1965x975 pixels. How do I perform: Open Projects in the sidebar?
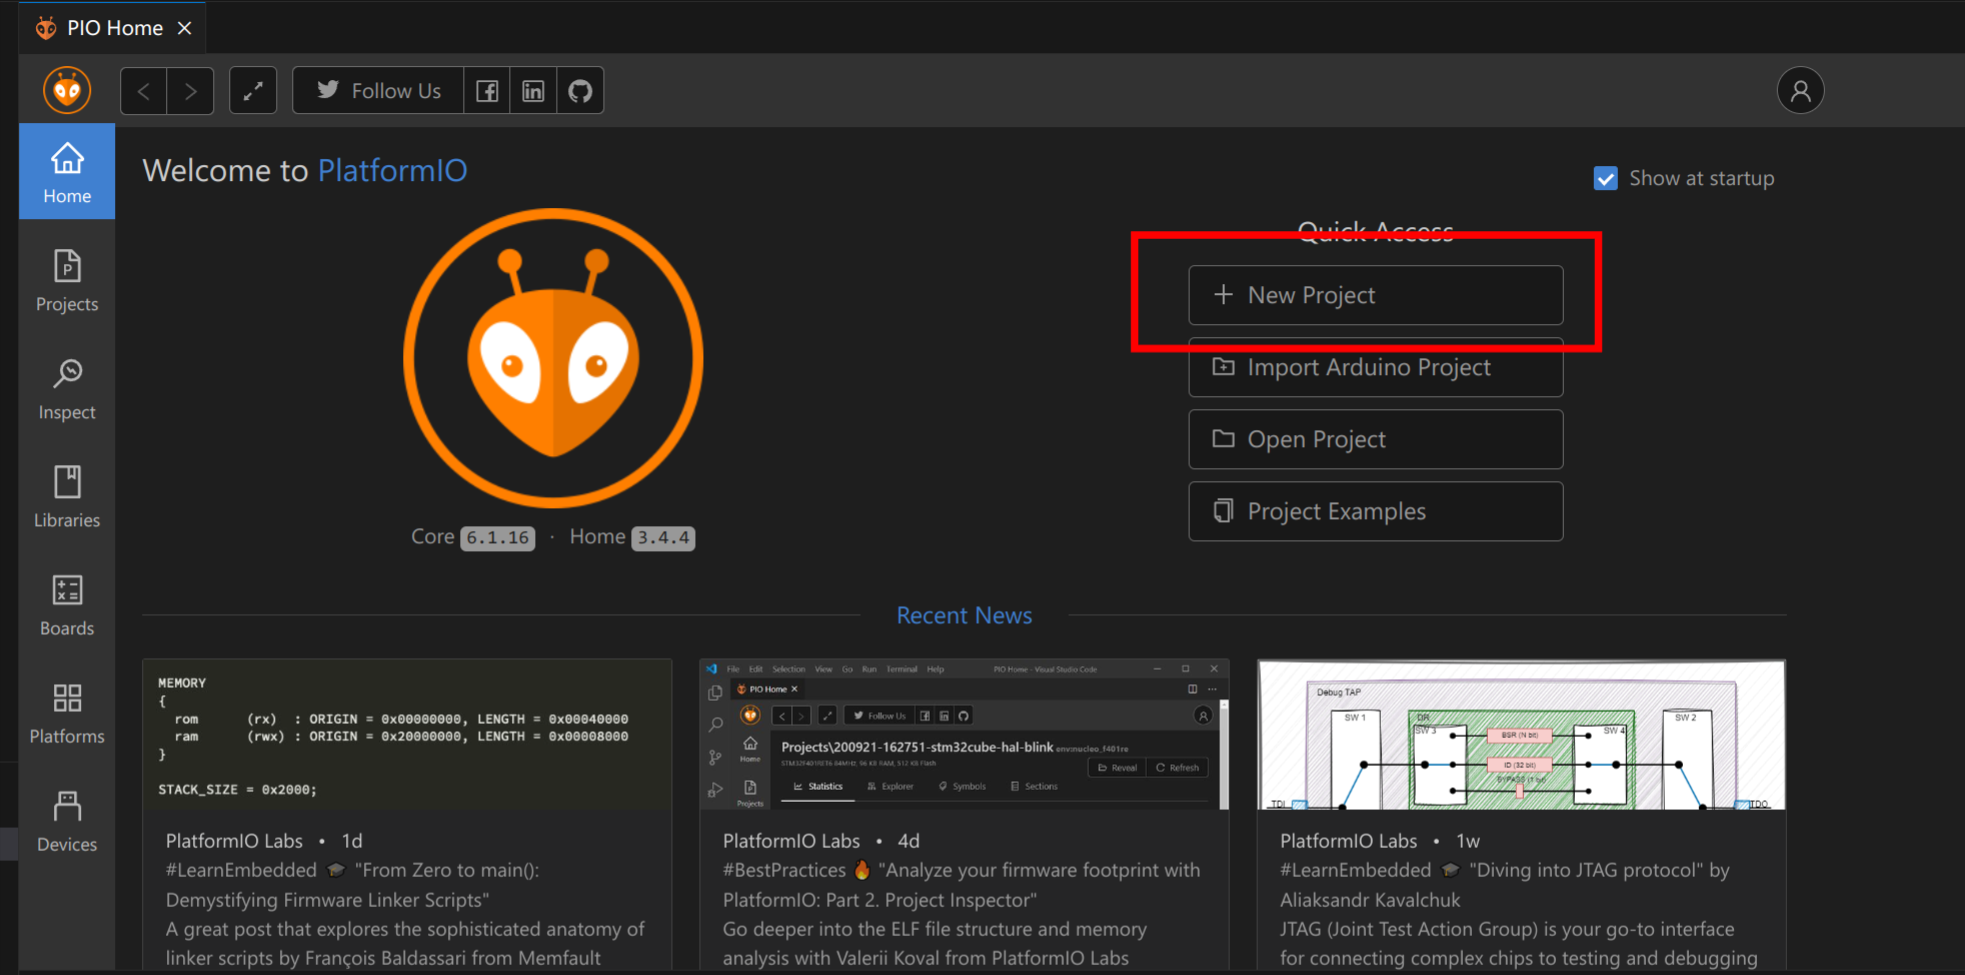pyautogui.click(x=67, y=281)
